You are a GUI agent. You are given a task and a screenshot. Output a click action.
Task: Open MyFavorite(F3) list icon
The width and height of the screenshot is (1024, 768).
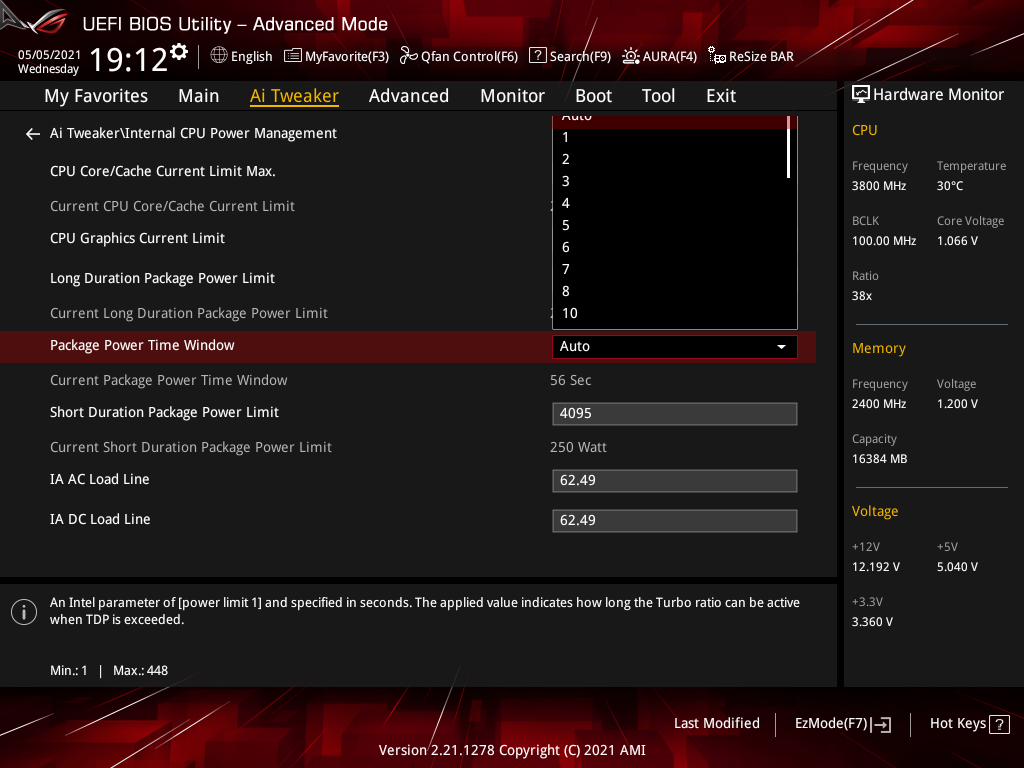(293, 56)
